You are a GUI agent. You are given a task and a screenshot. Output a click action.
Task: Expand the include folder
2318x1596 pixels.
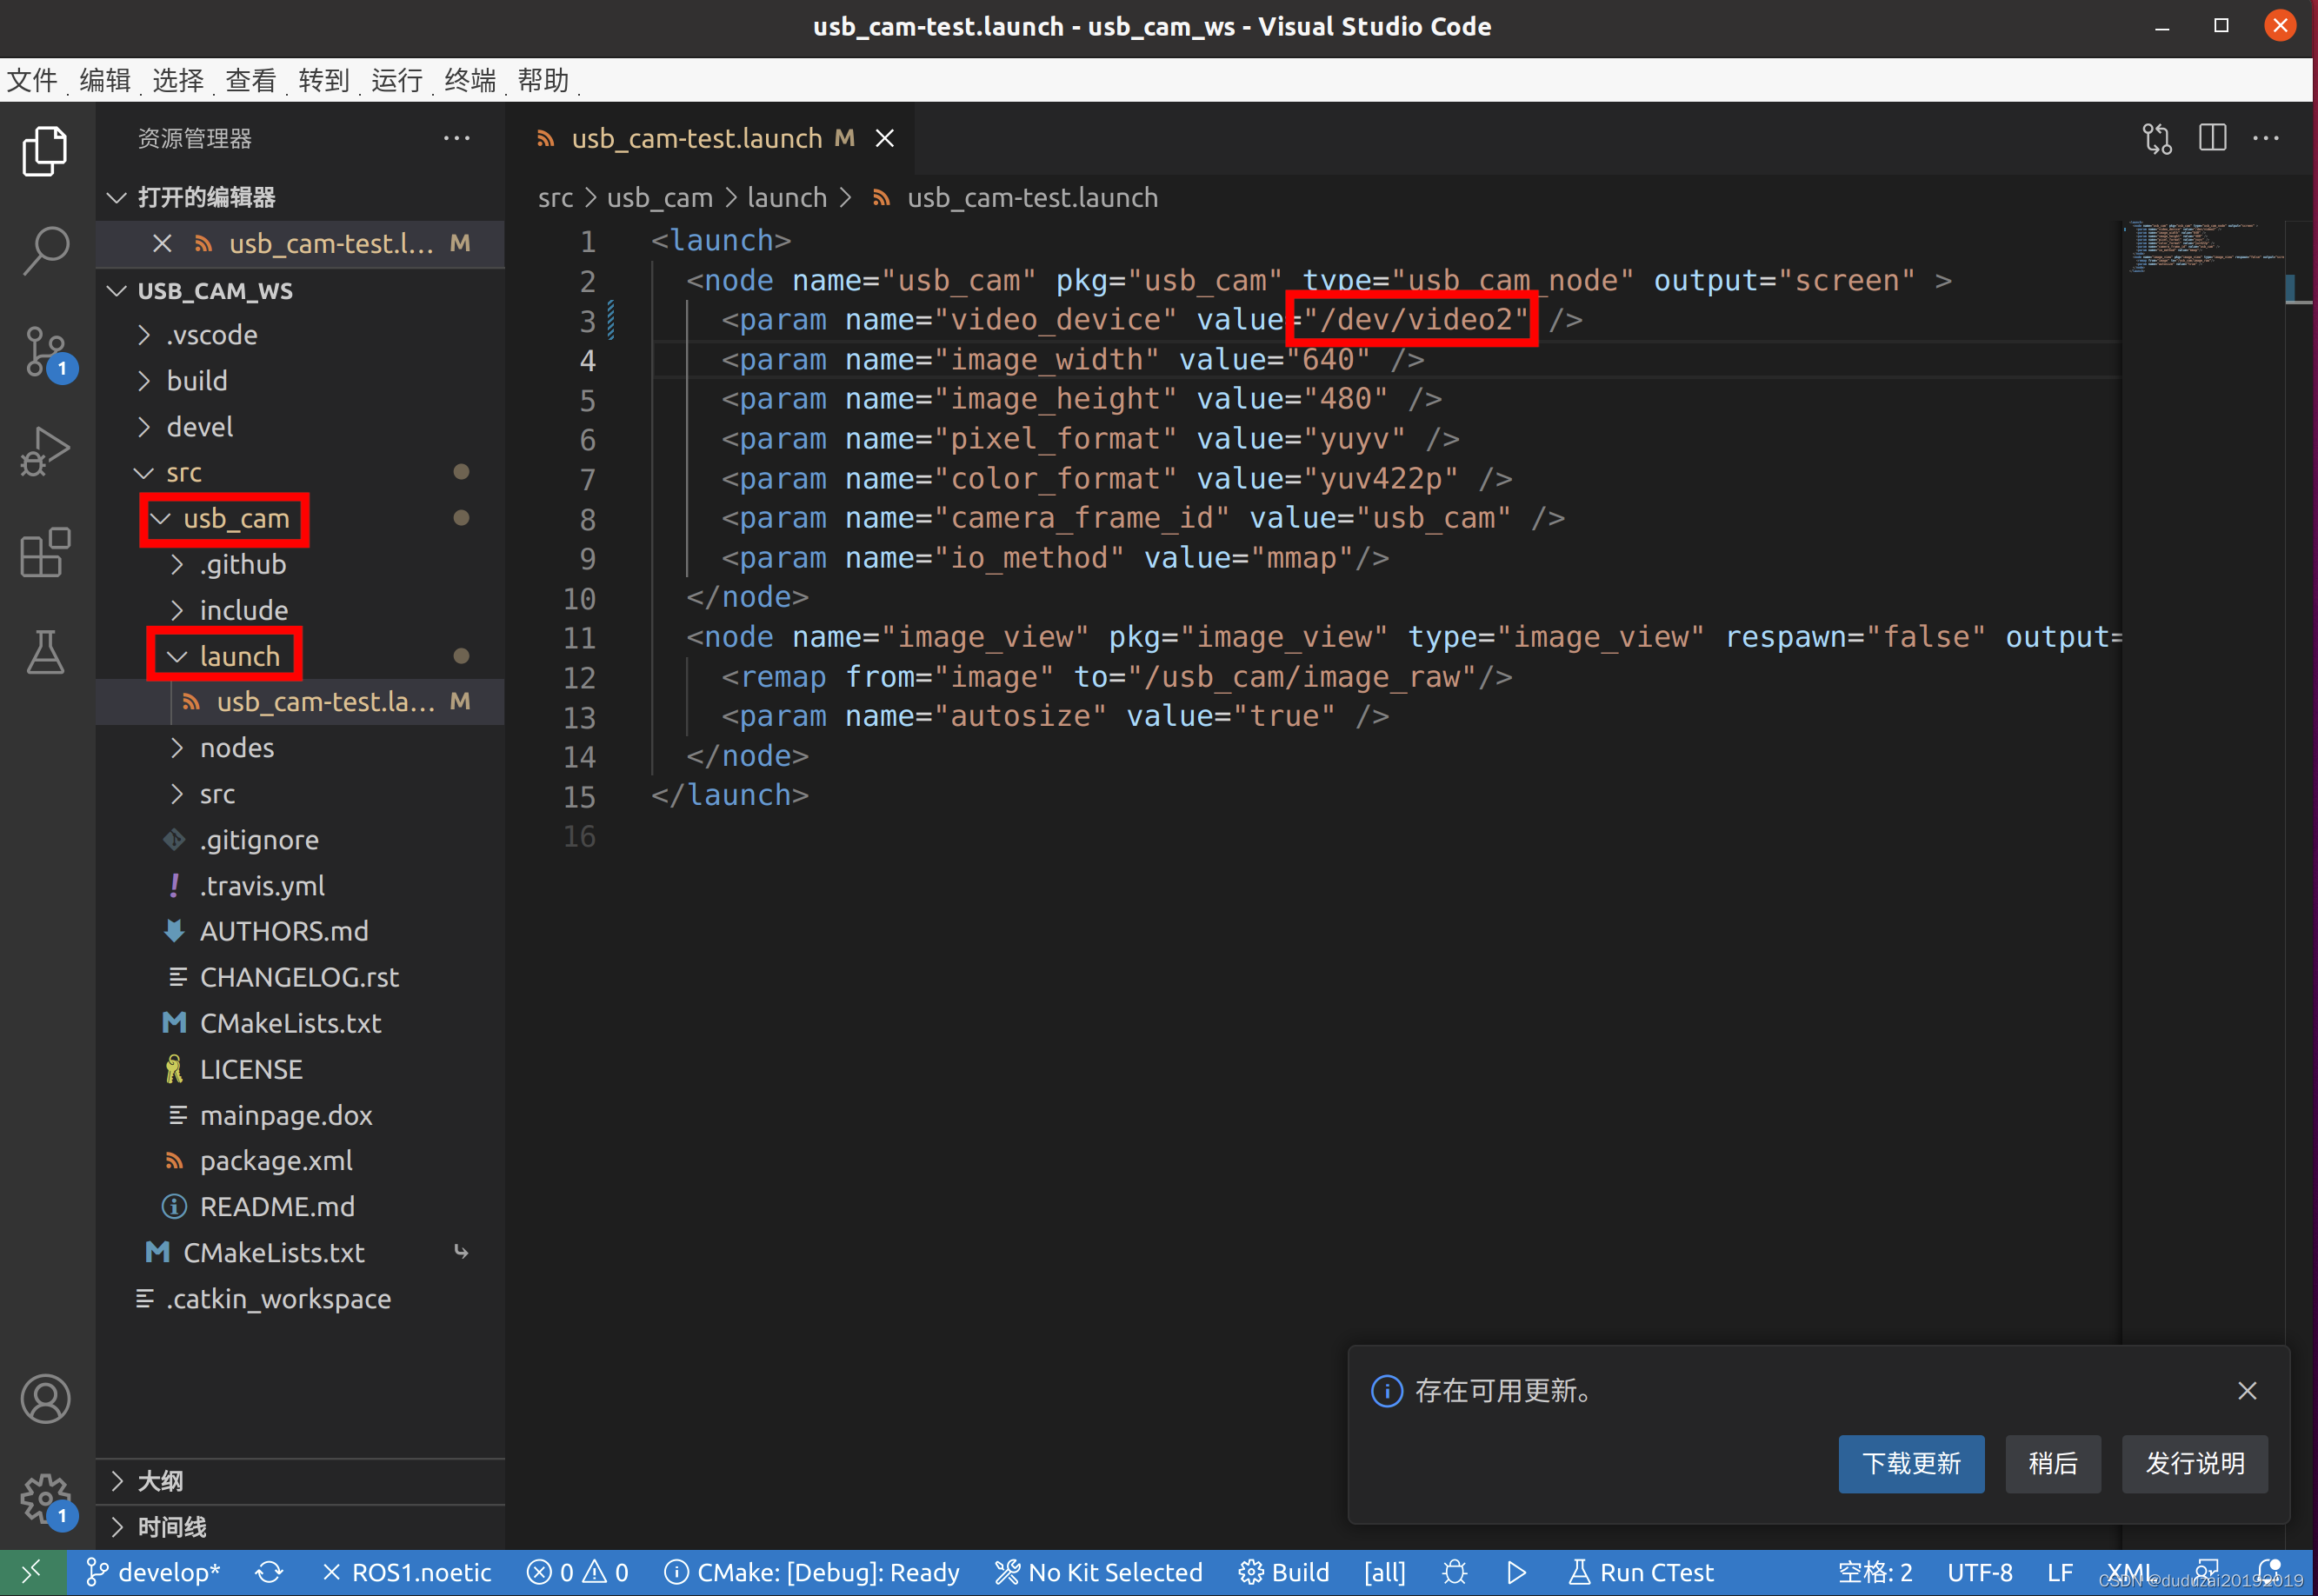[300, 610]
